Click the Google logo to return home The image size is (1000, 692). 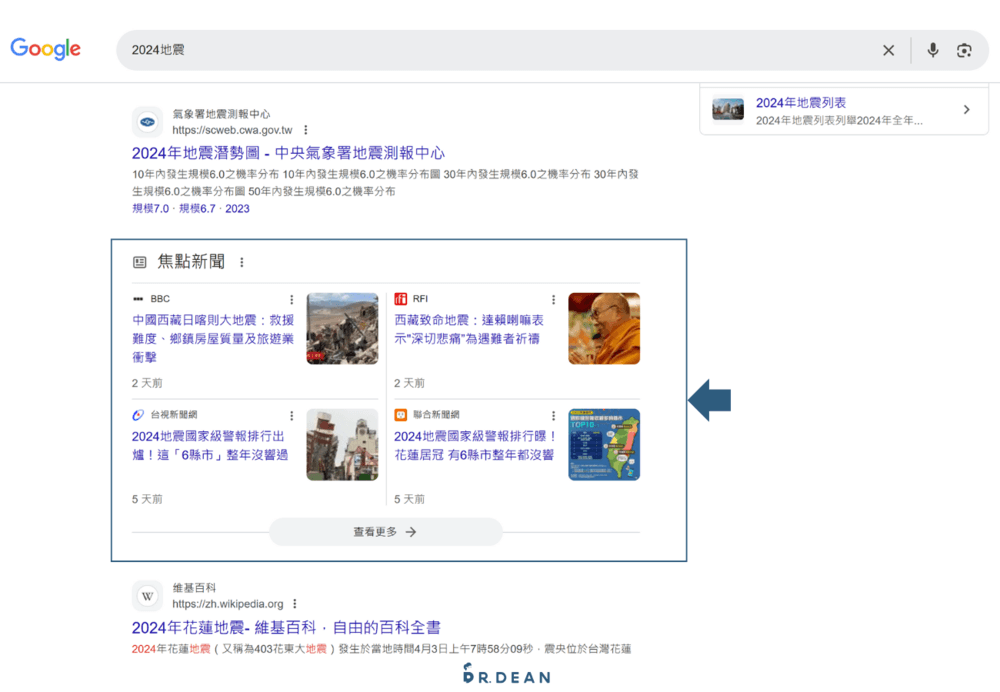coord(45,49)
